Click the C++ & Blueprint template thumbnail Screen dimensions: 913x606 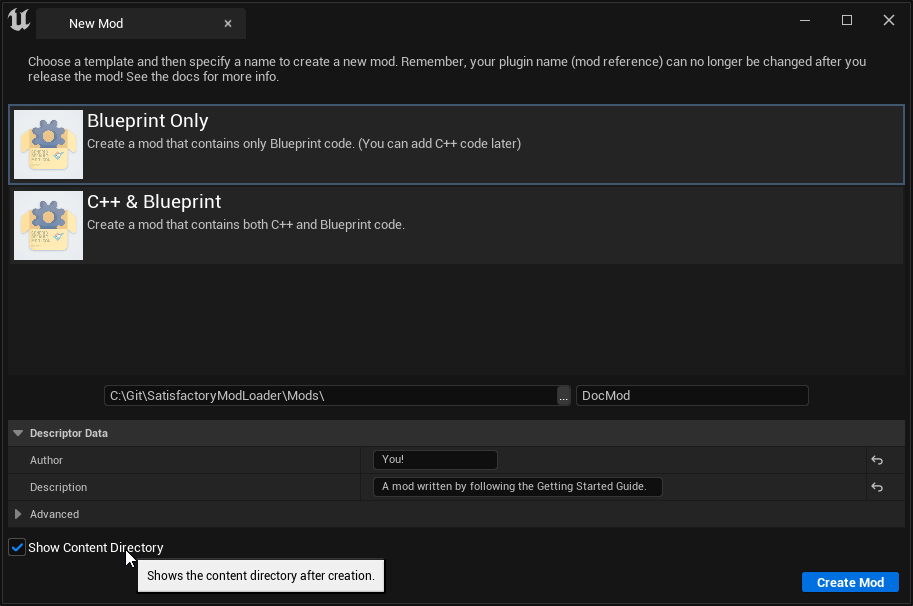tap(48, 225)
